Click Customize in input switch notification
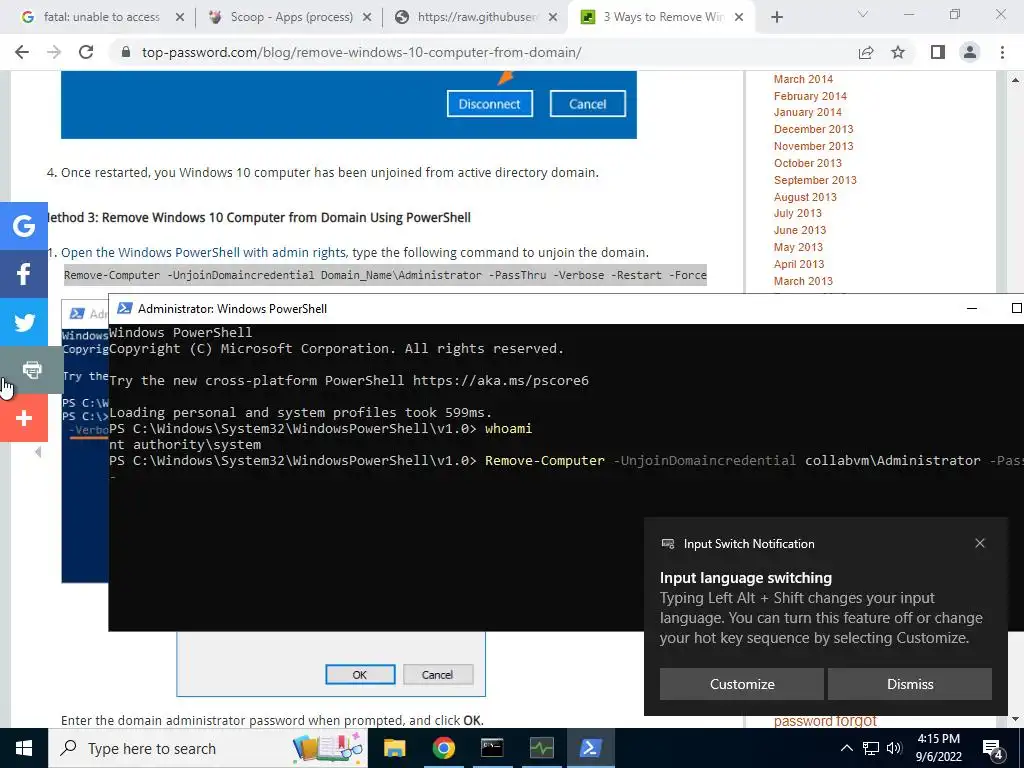This screenshot has width=1024, height=768. point(742,684)
